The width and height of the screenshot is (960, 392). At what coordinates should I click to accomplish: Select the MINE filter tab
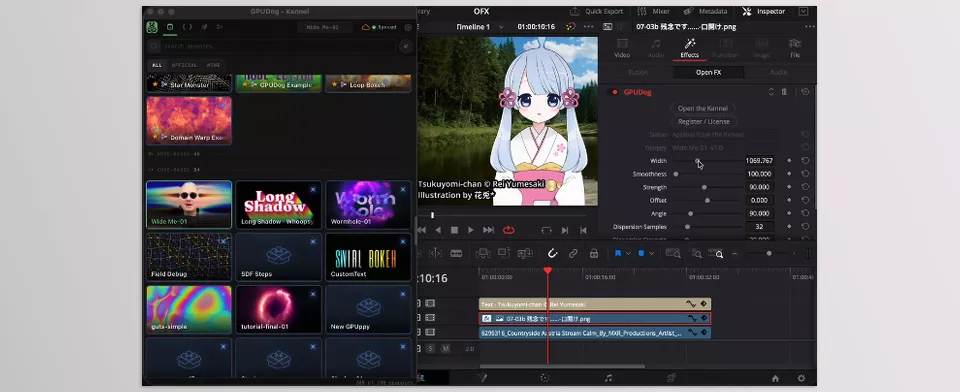pos(213,65)
